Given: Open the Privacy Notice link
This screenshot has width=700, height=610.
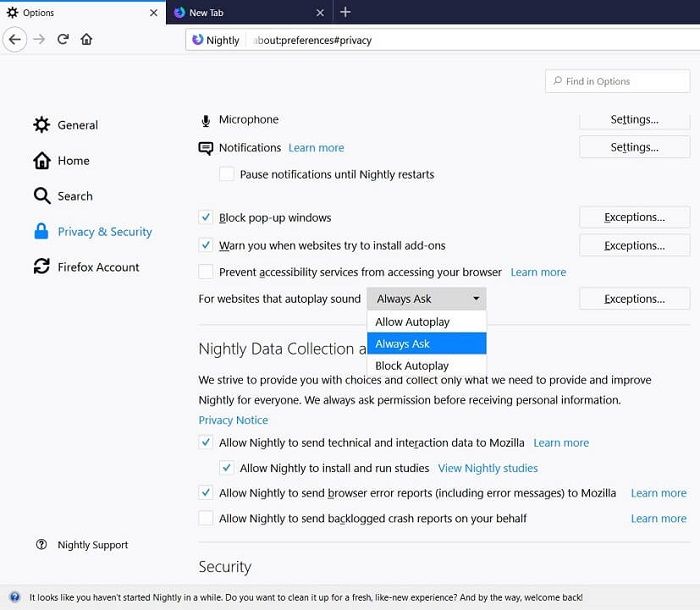Looking at the screenshot, I should coord(233,420).
